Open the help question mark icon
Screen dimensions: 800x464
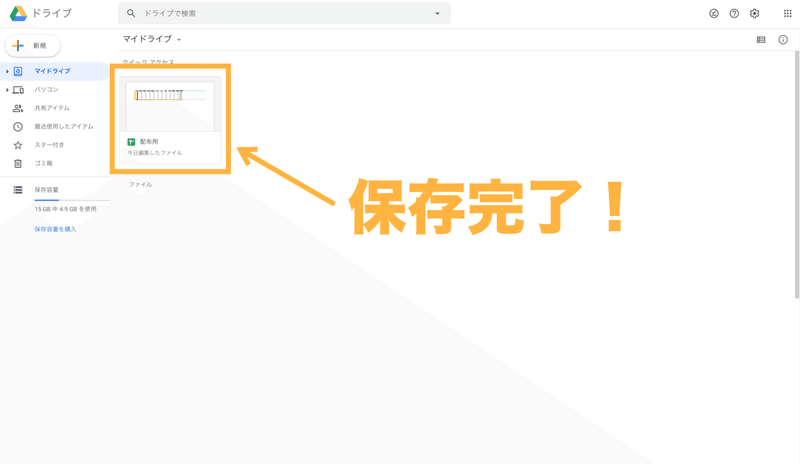point(734,14)
